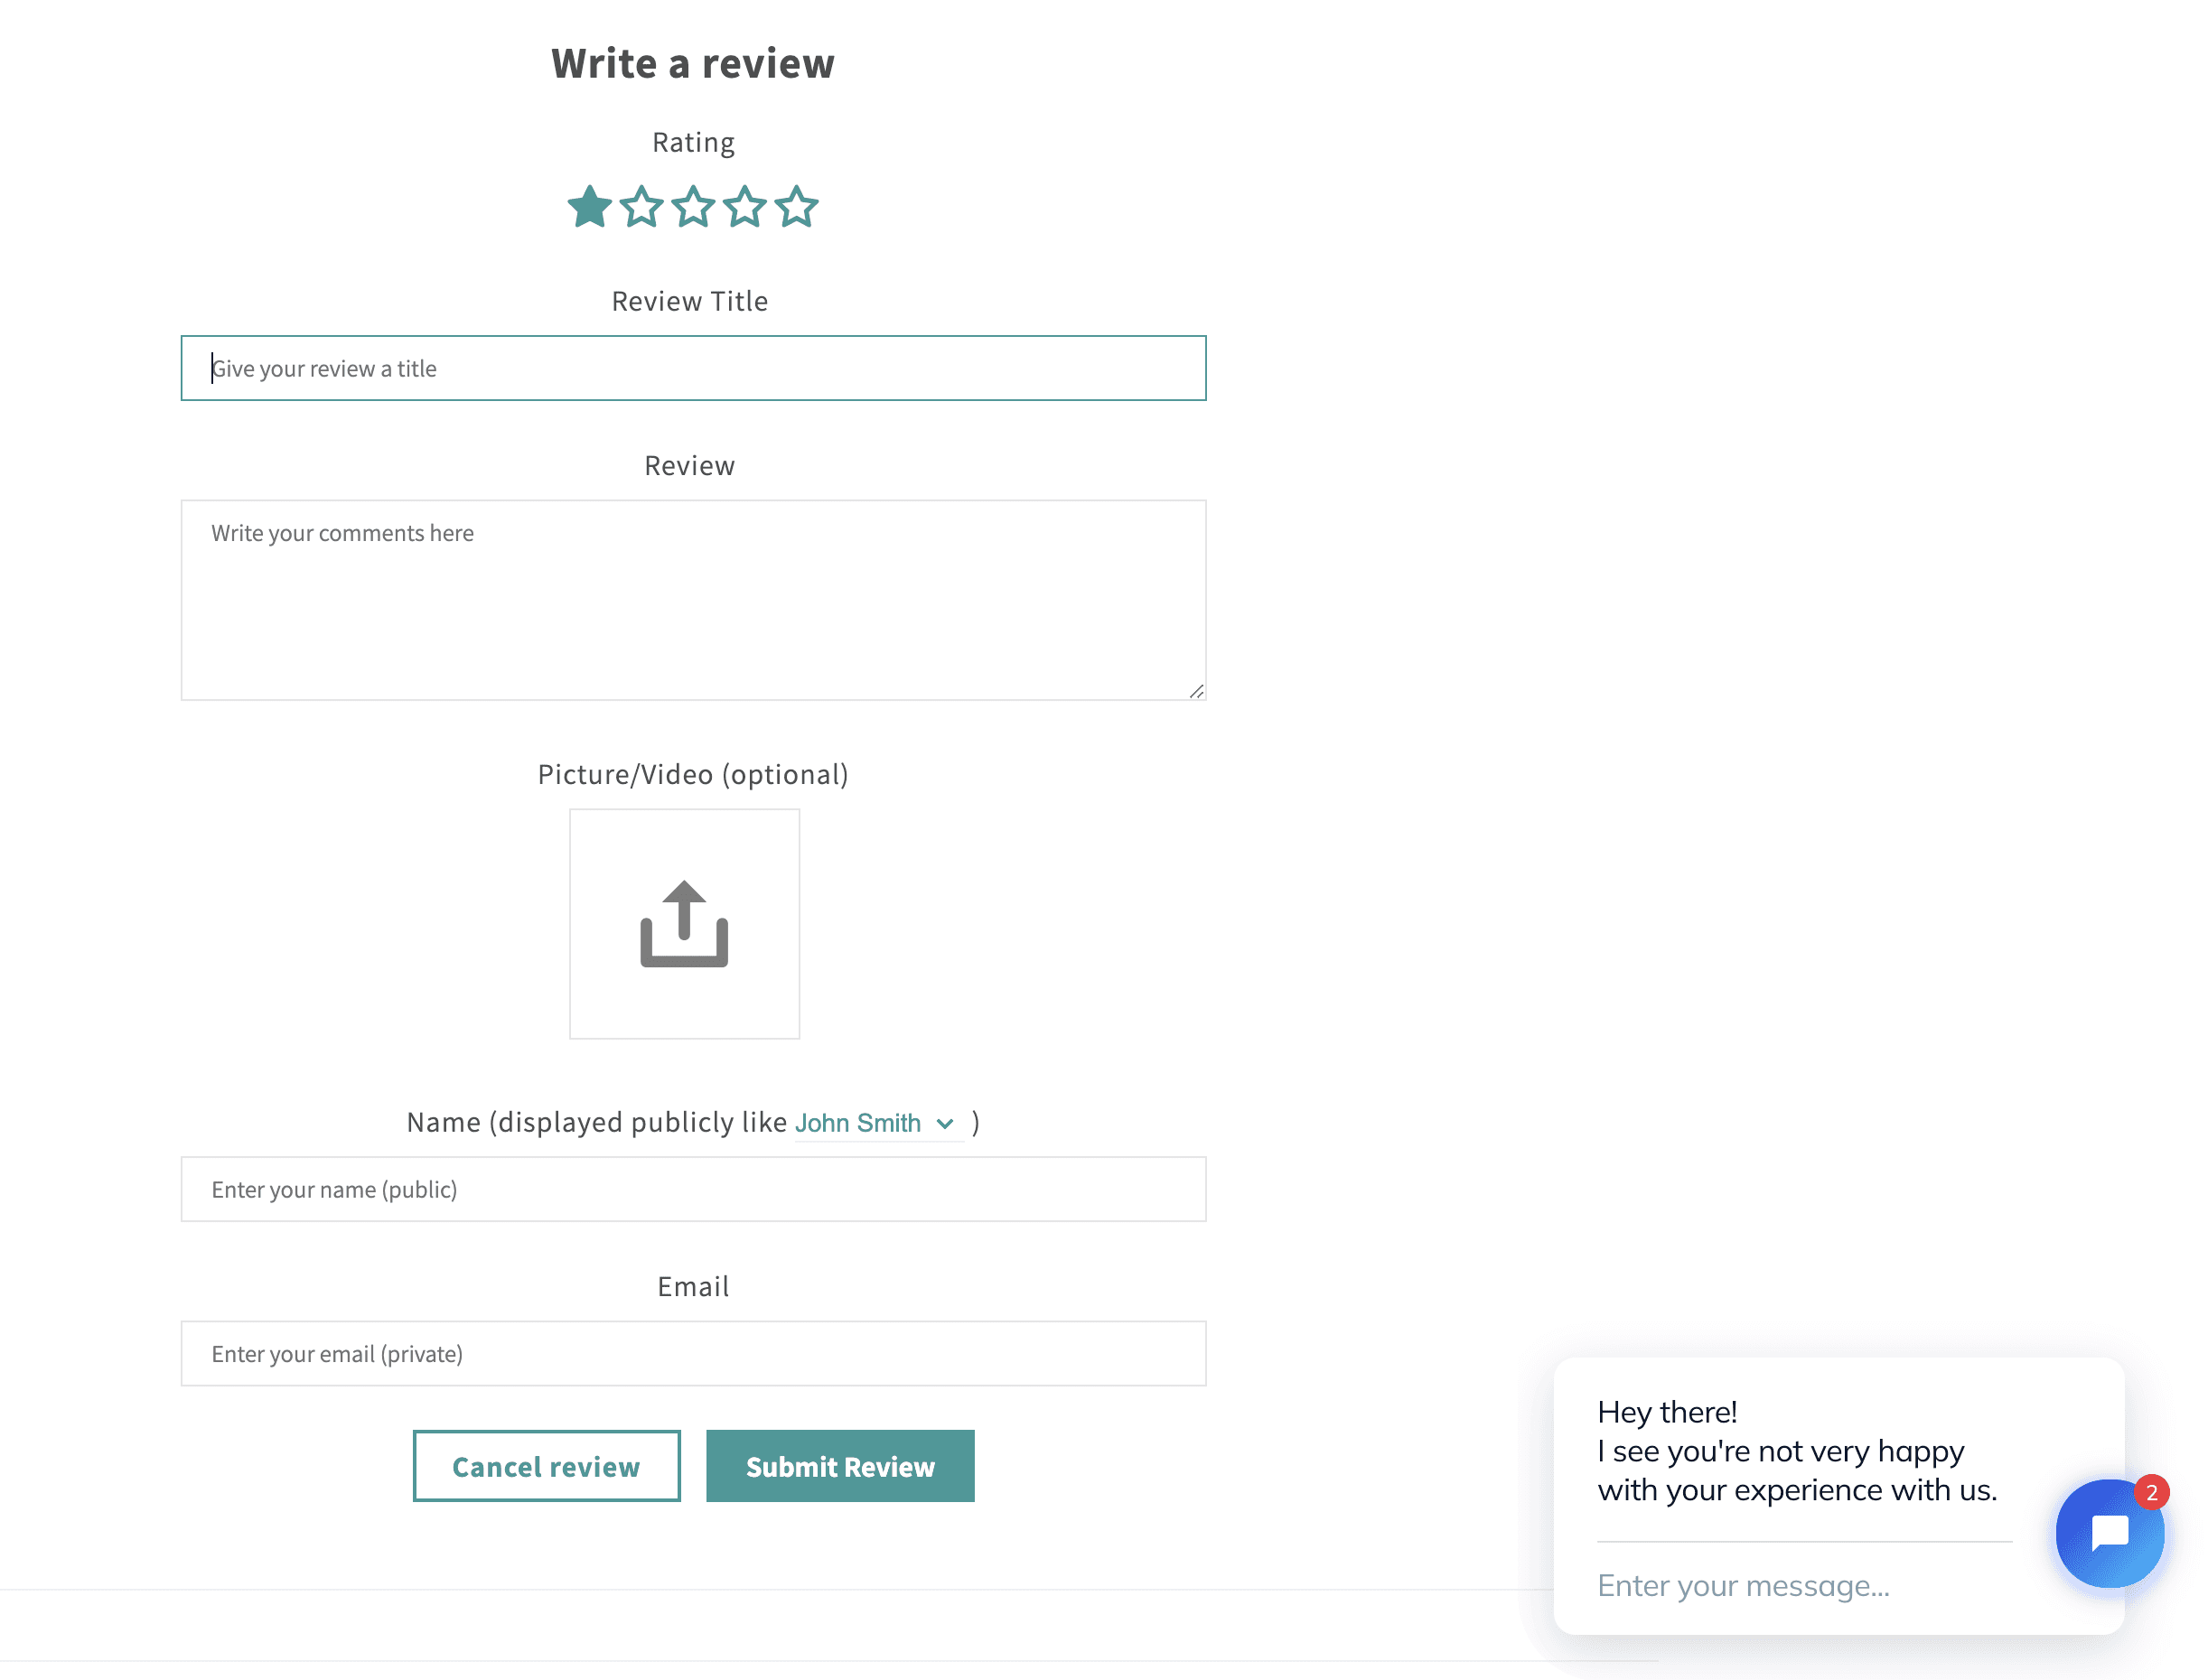Click the Submit Review button
The image size is (2208, 1680).
840,1466
